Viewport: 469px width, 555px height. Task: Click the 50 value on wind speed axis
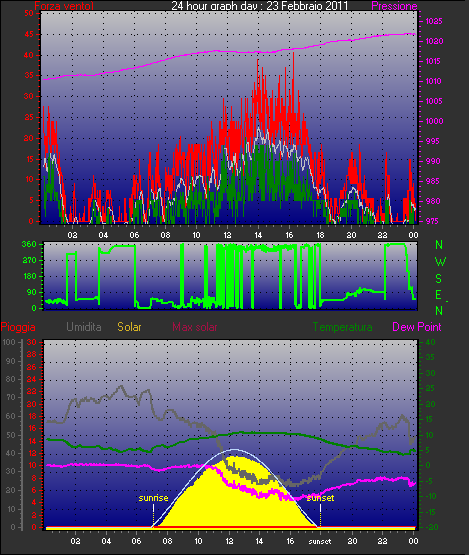[29, 13]
